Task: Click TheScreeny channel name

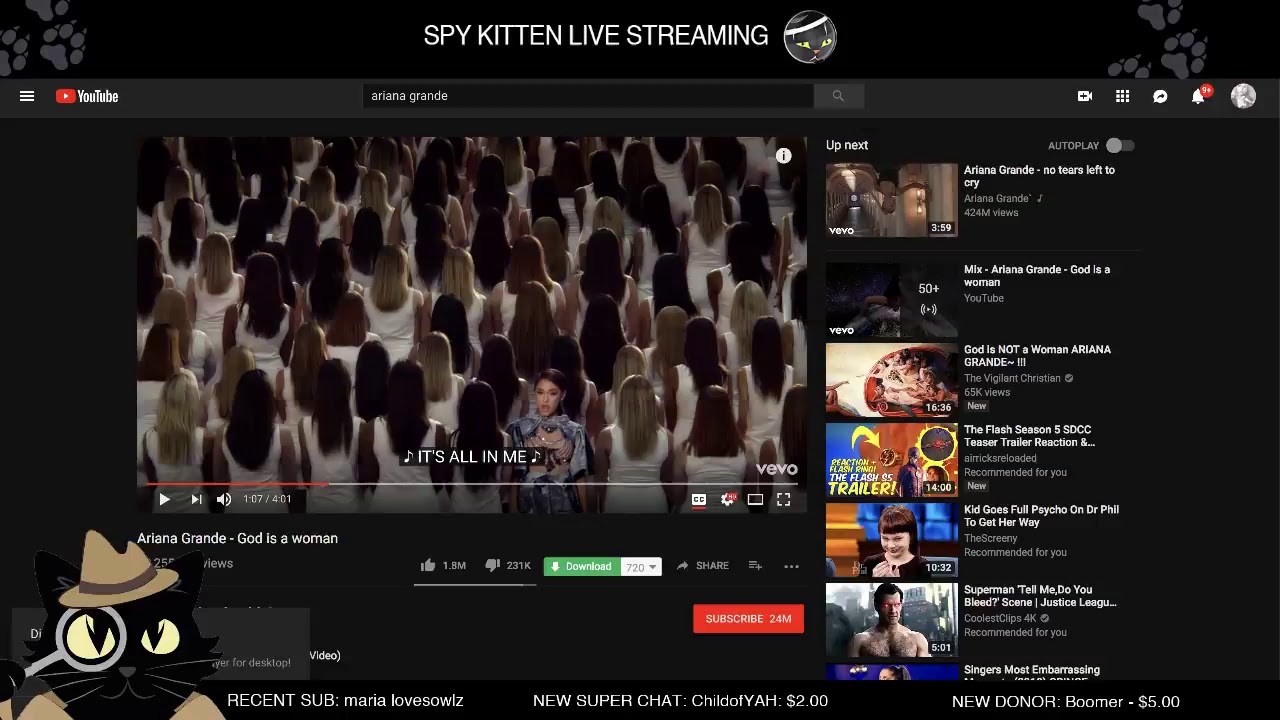Action: click(x=990, y=539)
